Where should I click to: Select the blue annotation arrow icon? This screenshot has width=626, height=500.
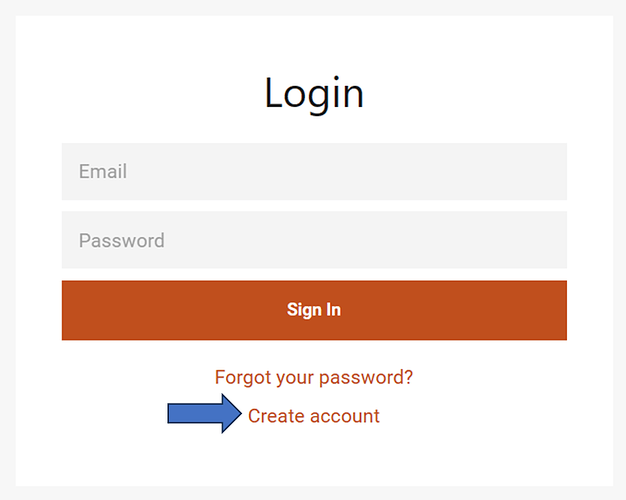tap(204, 414)
